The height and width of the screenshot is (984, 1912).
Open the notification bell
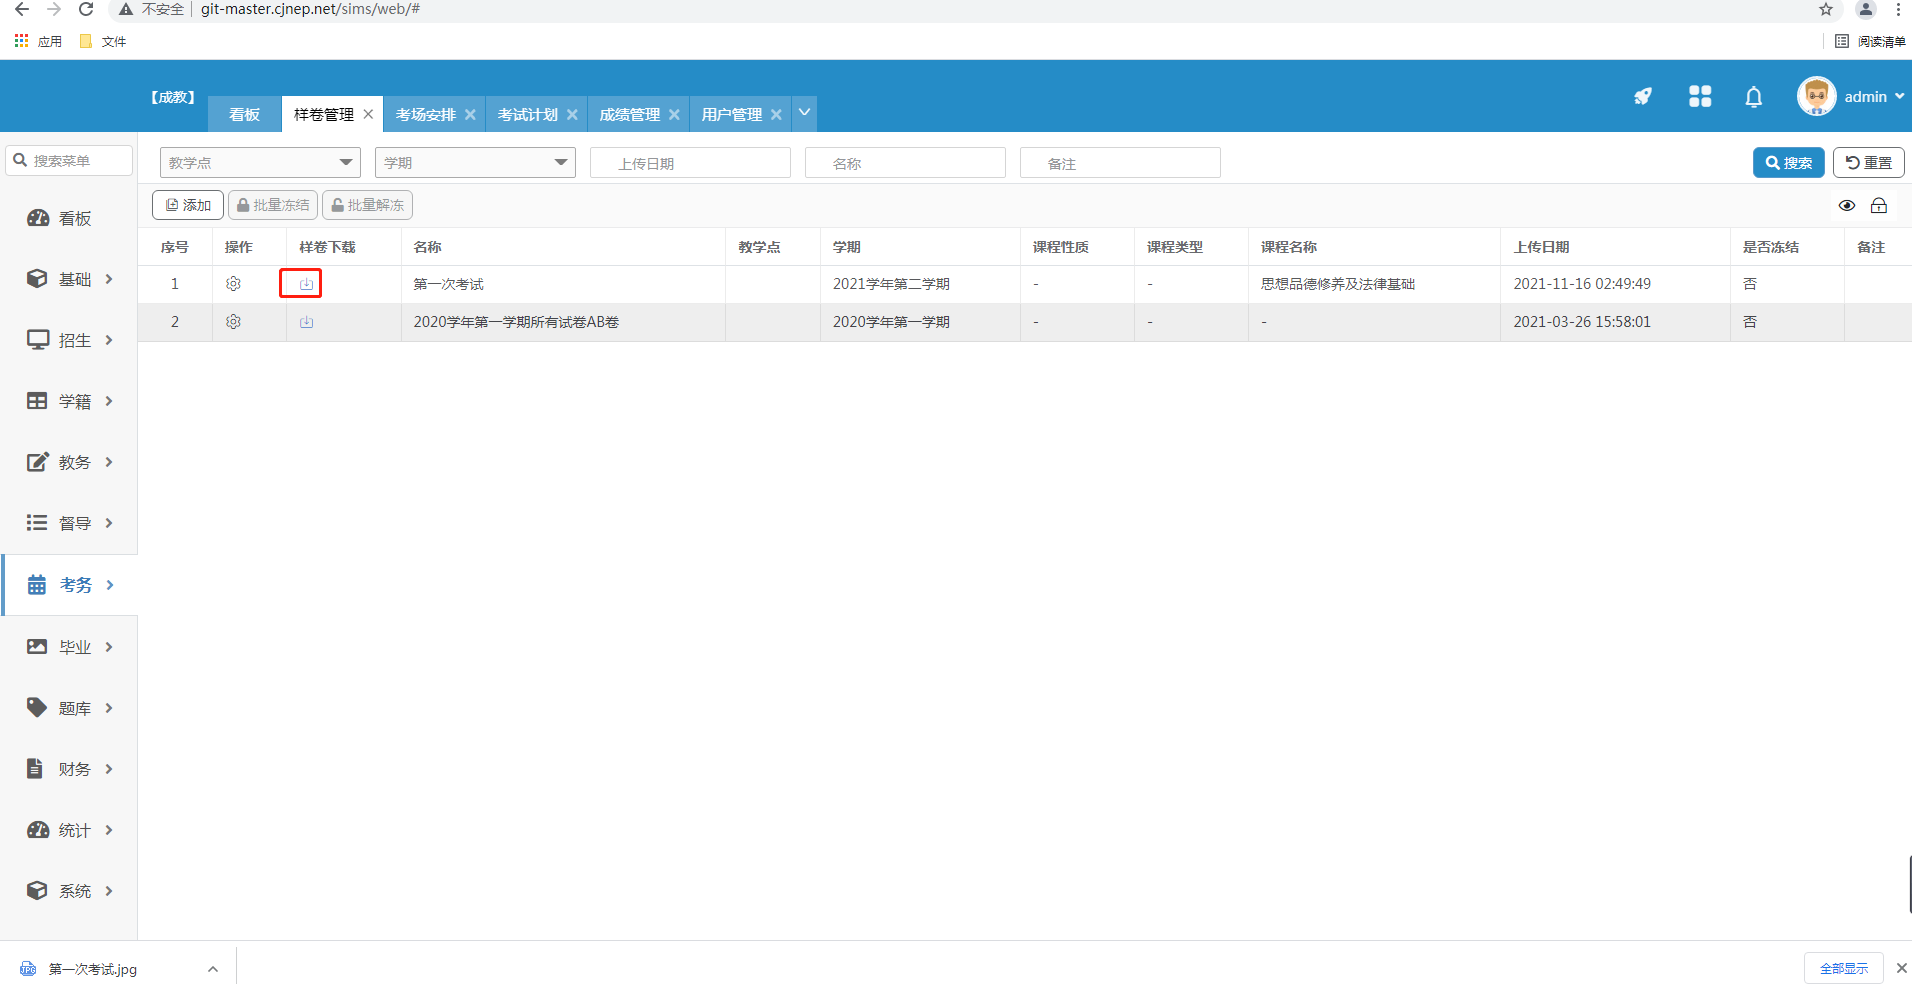(x=1753, y=97)
